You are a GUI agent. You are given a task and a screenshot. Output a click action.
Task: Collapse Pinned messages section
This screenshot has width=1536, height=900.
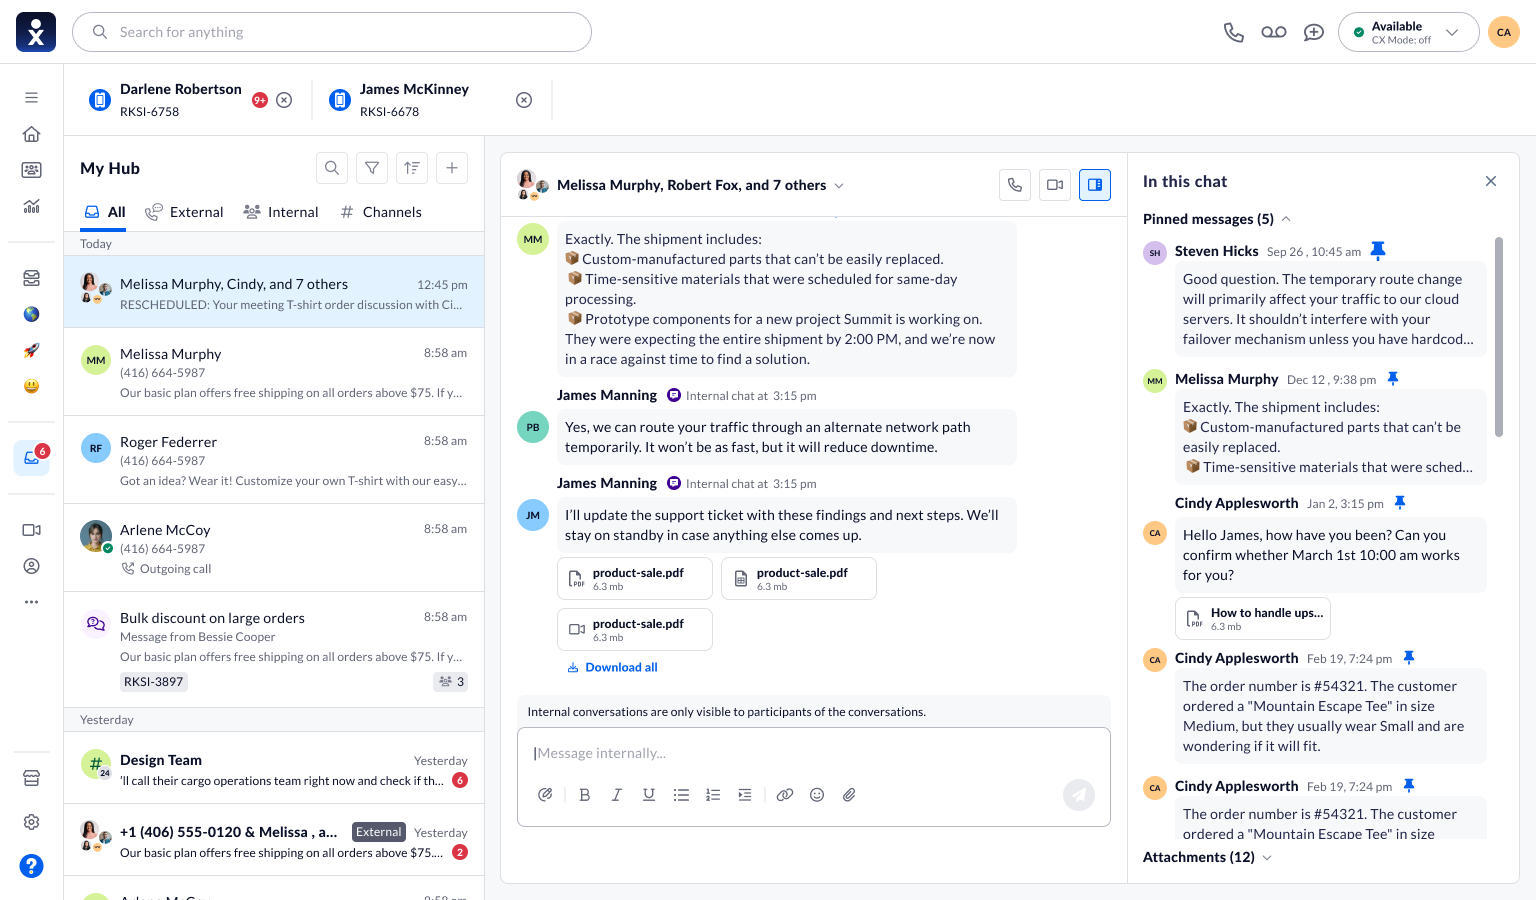[1286, 219]
